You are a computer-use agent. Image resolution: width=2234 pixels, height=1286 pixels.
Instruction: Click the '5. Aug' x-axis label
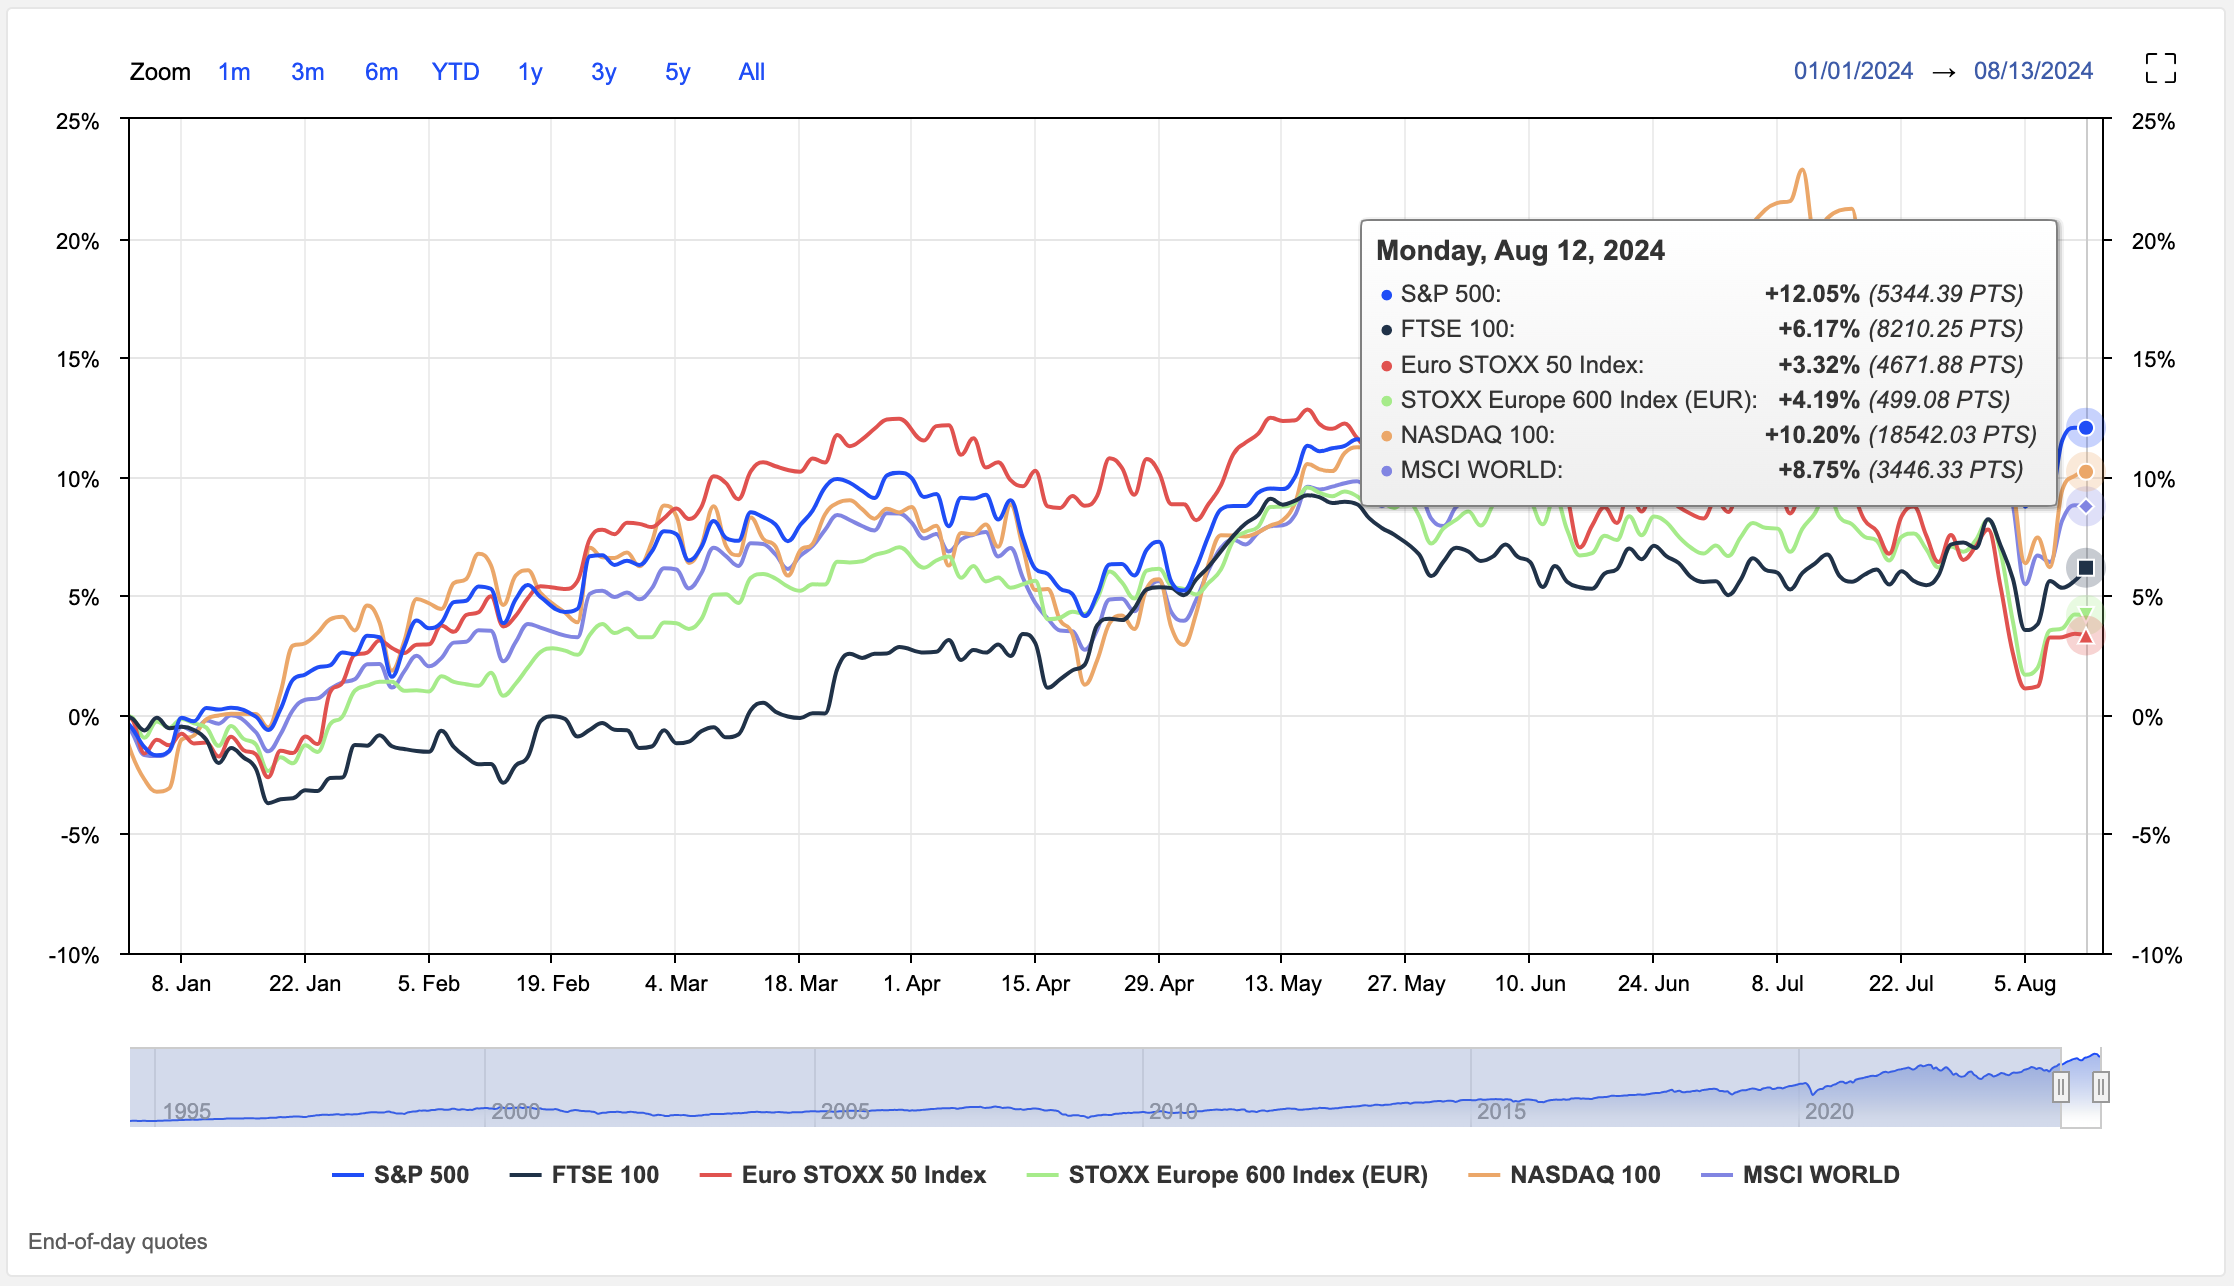point(2025,983)
